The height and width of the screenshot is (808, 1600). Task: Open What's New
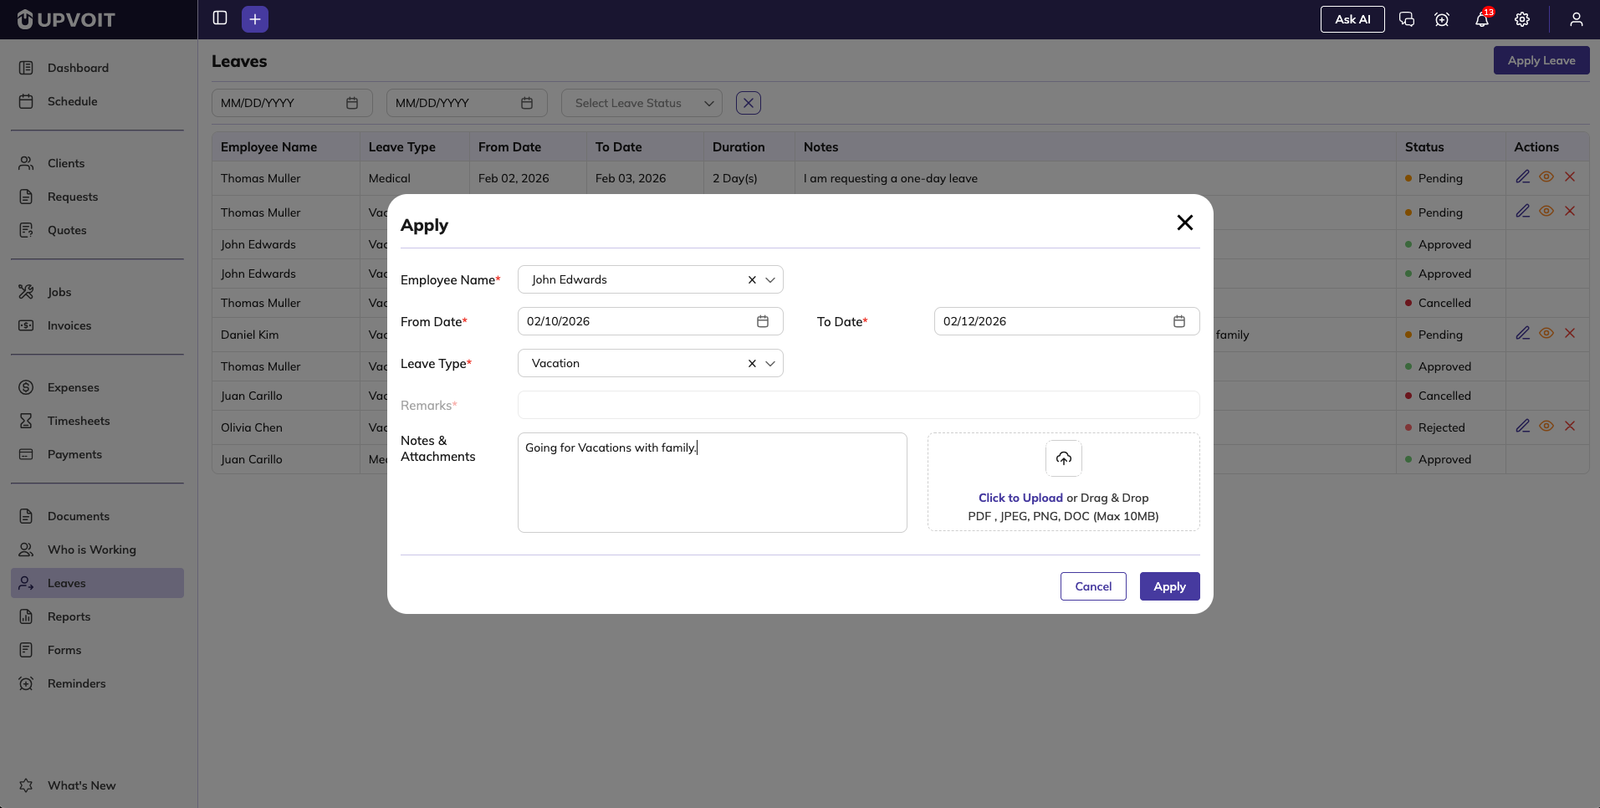coord(97,786)
